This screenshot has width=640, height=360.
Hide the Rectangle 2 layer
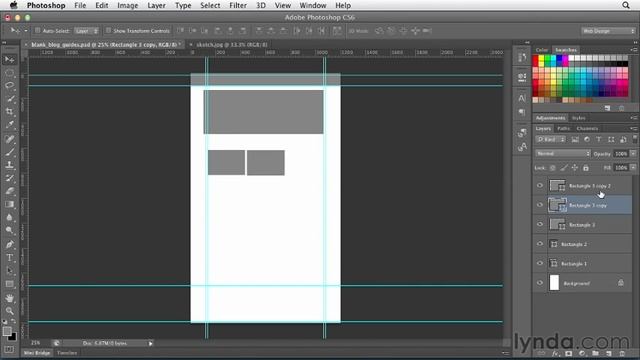coord(540,244)
